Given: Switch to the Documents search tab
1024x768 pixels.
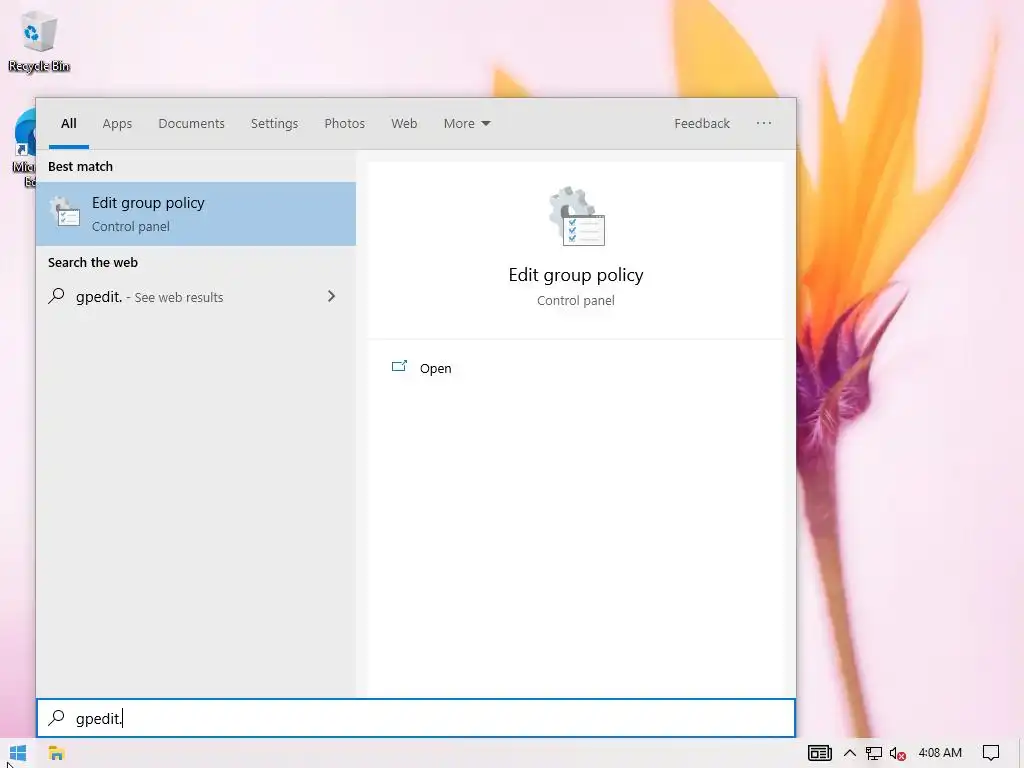Looking at the screenshot, I should (191, 123).
